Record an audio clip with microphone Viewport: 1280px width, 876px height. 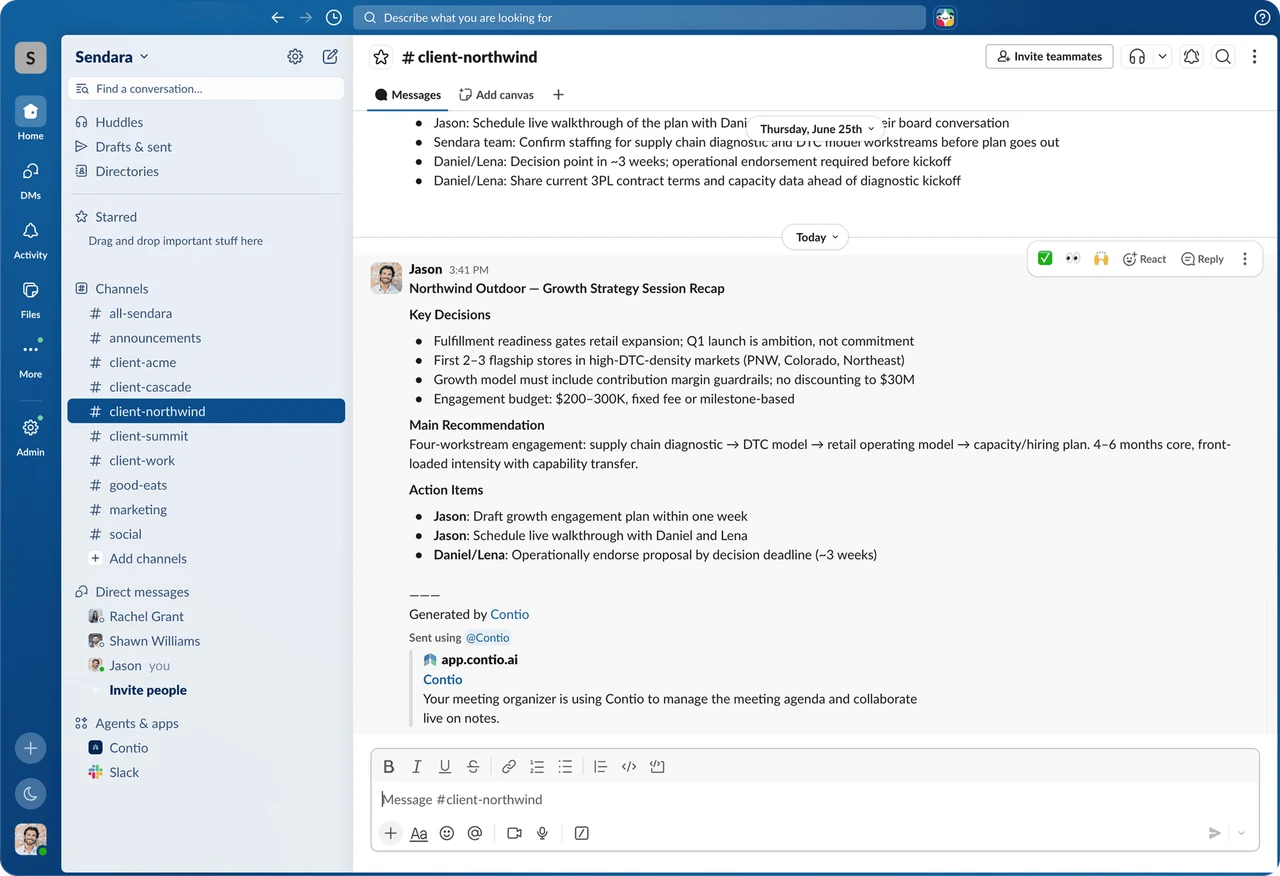(542, 833)
